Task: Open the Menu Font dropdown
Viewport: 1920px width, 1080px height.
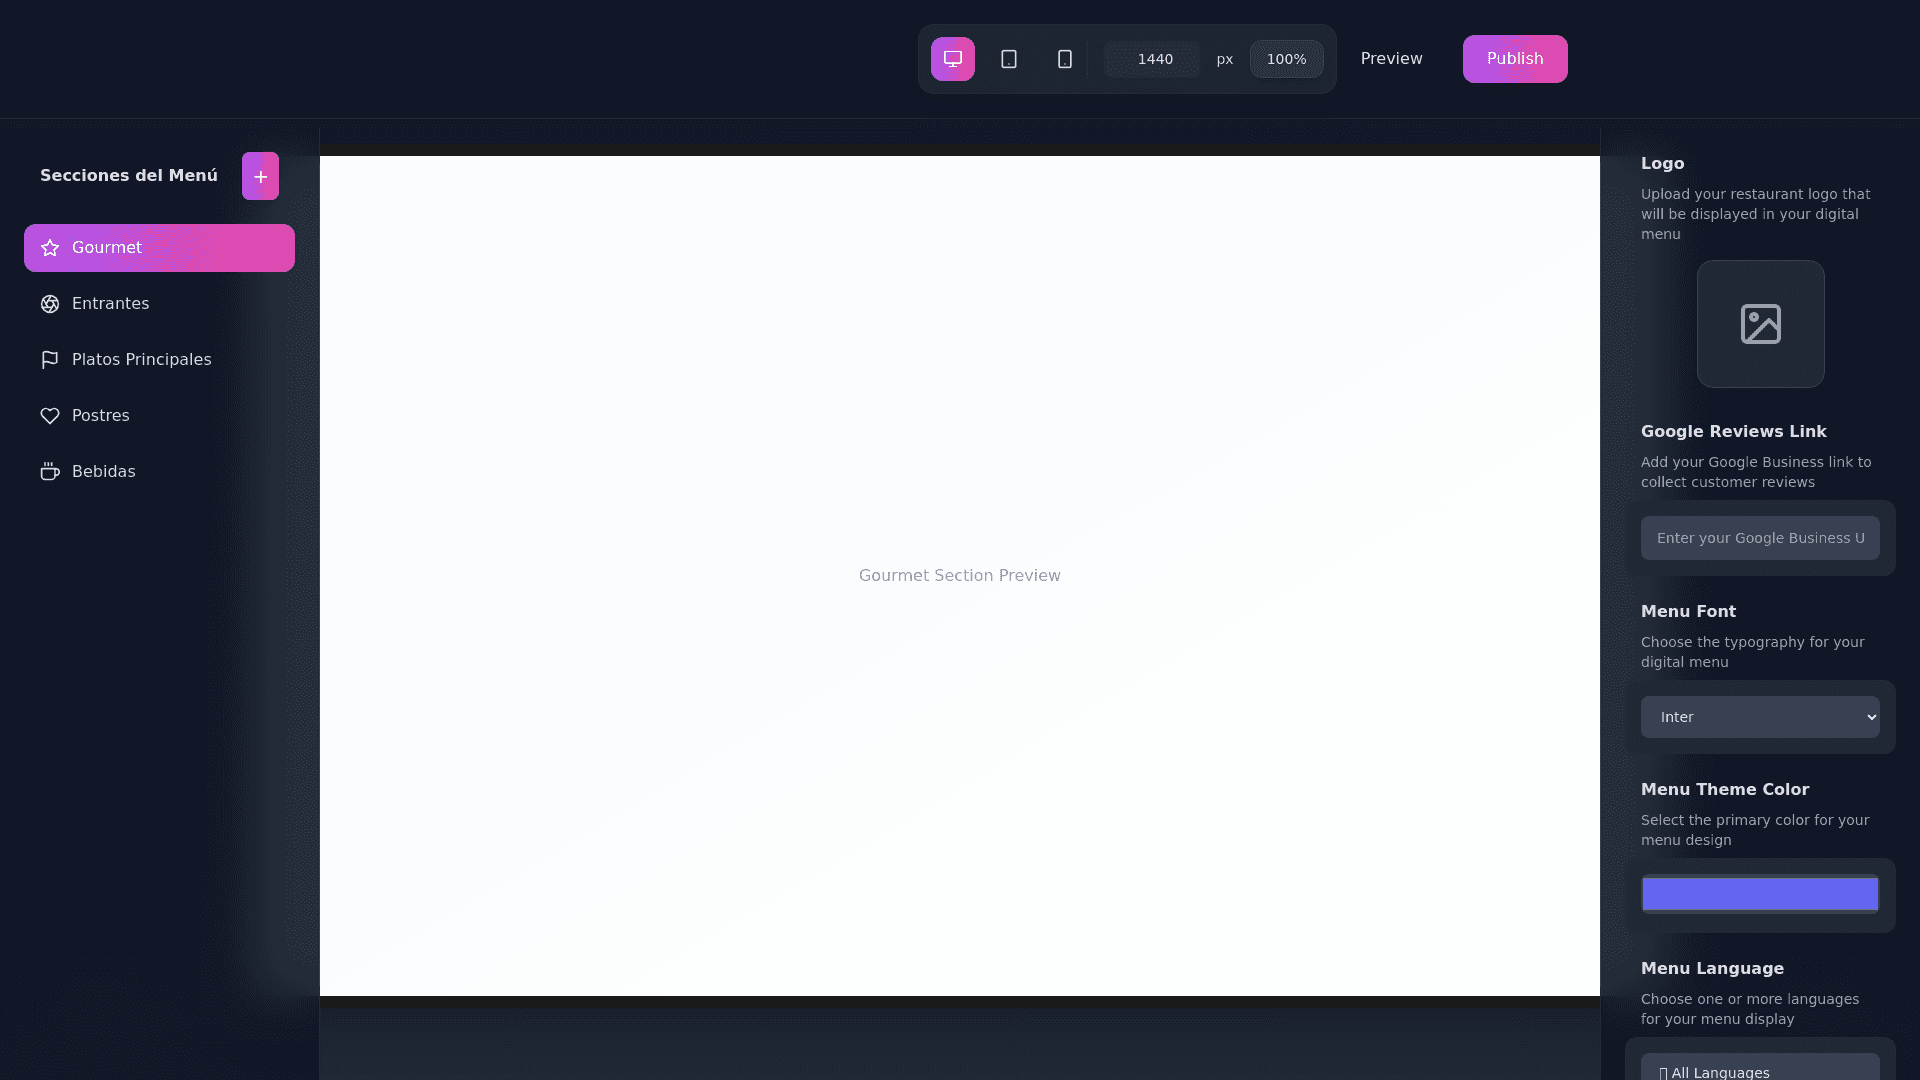Action: pyautogui.click(x=1759, y=717)
